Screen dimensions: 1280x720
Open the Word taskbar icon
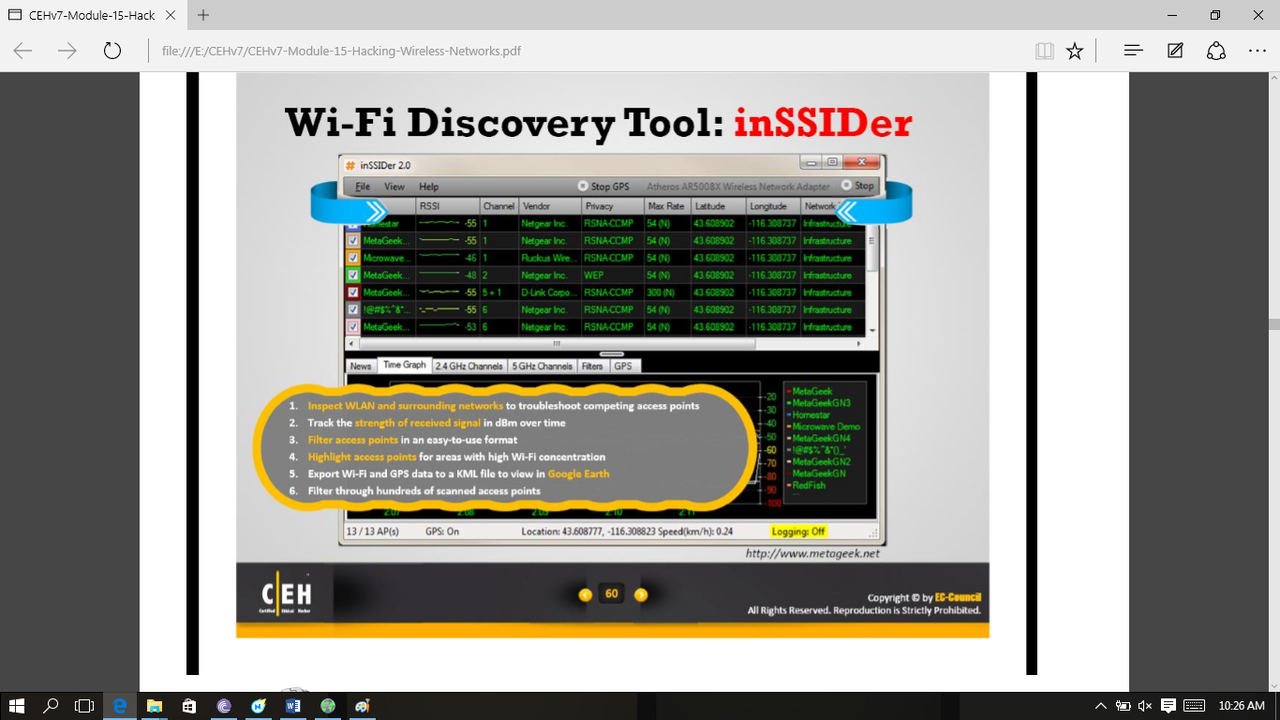pos(292,706)
